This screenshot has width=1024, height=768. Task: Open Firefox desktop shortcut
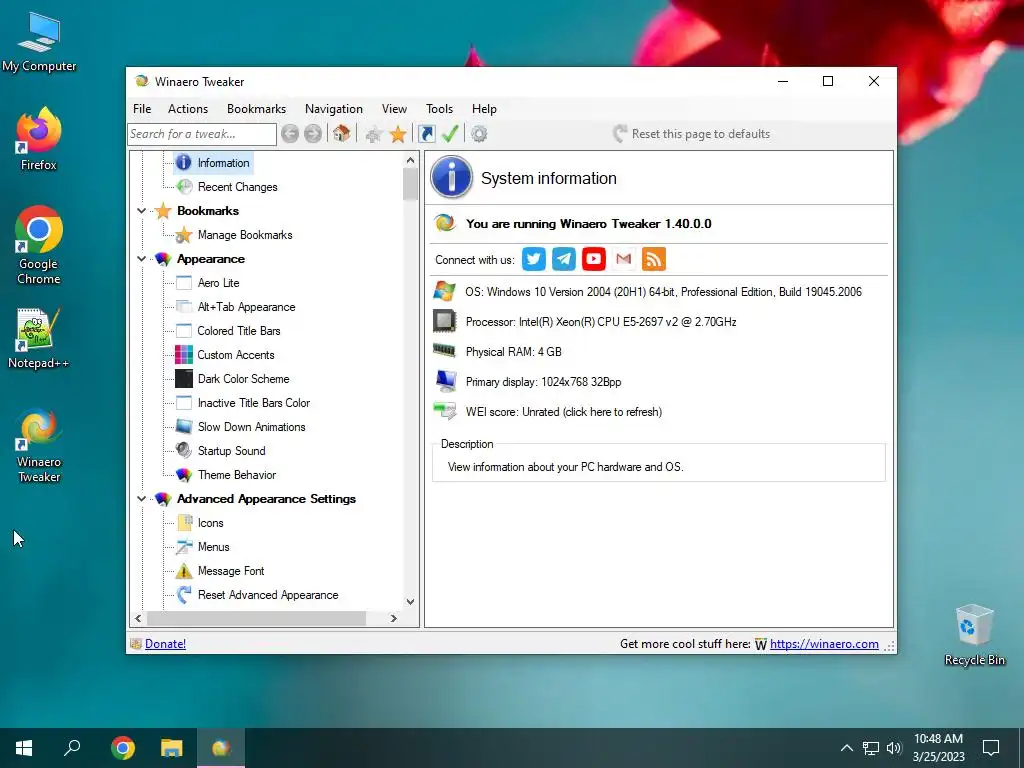tap(38, 138)
